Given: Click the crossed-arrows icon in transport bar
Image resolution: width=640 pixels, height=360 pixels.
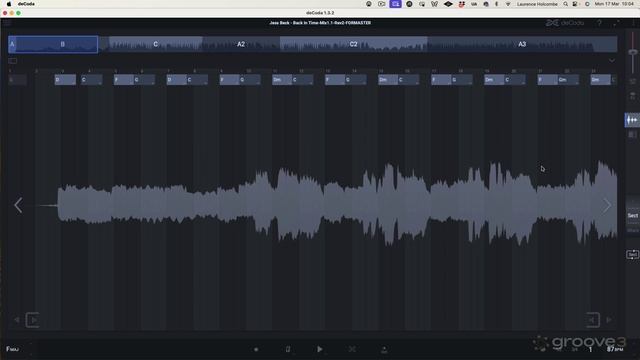Looking at the screenshot, I should click(352, 349).
